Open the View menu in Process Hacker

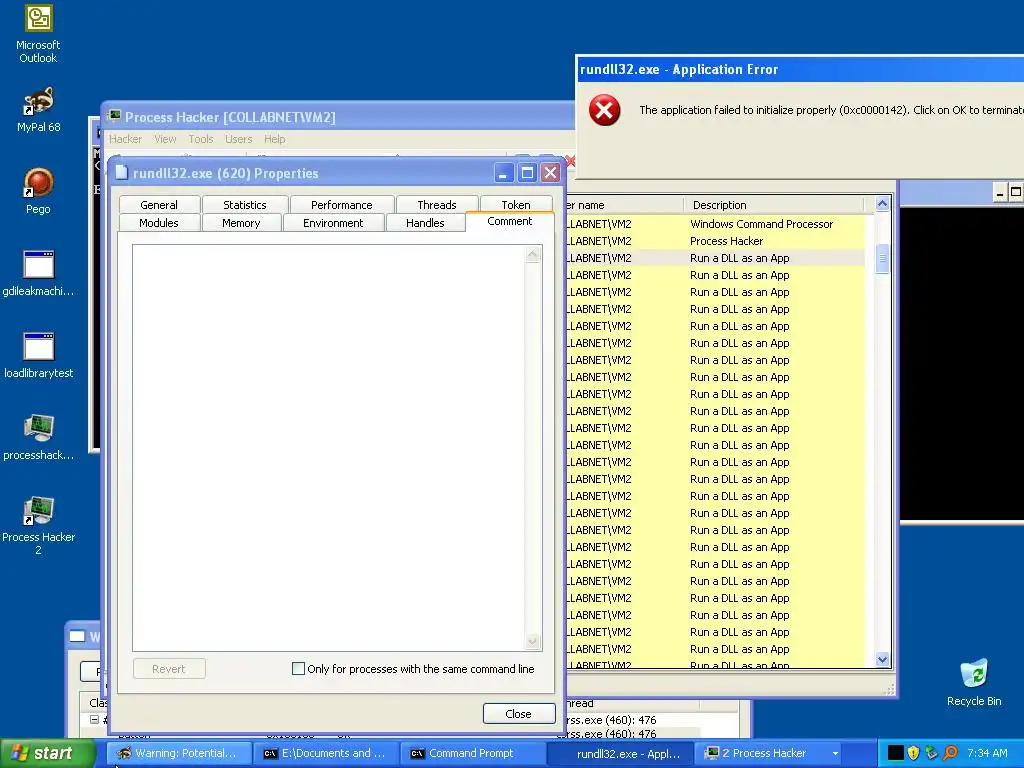point(165,139)
